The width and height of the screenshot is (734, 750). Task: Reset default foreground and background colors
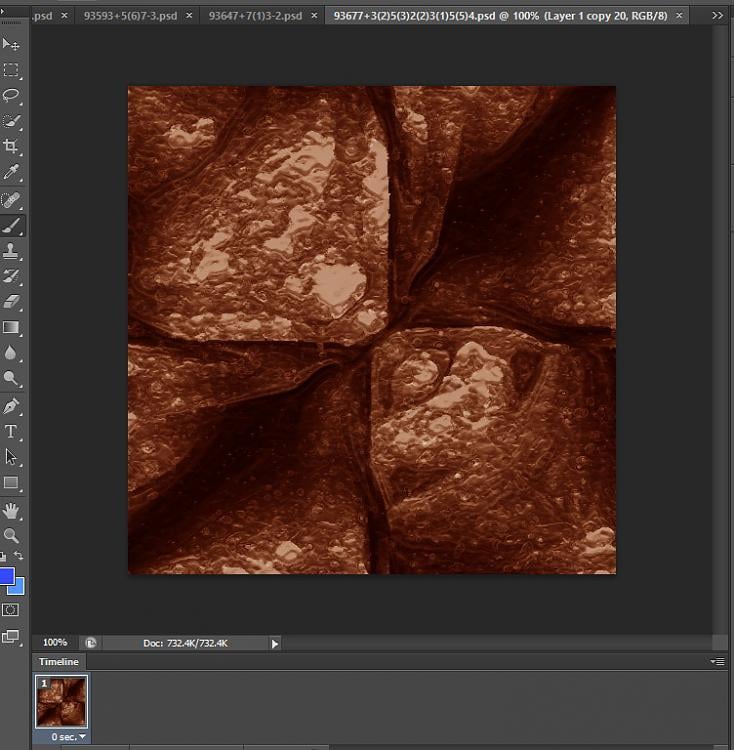pos(3,556)
